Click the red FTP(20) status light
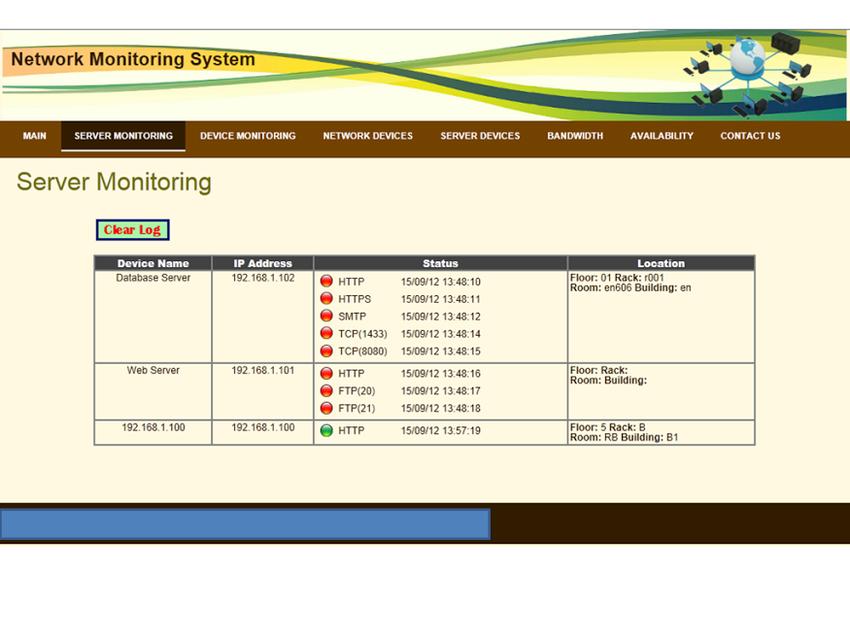The width and height of the screenshot is (850, 637). pos(327,391)
